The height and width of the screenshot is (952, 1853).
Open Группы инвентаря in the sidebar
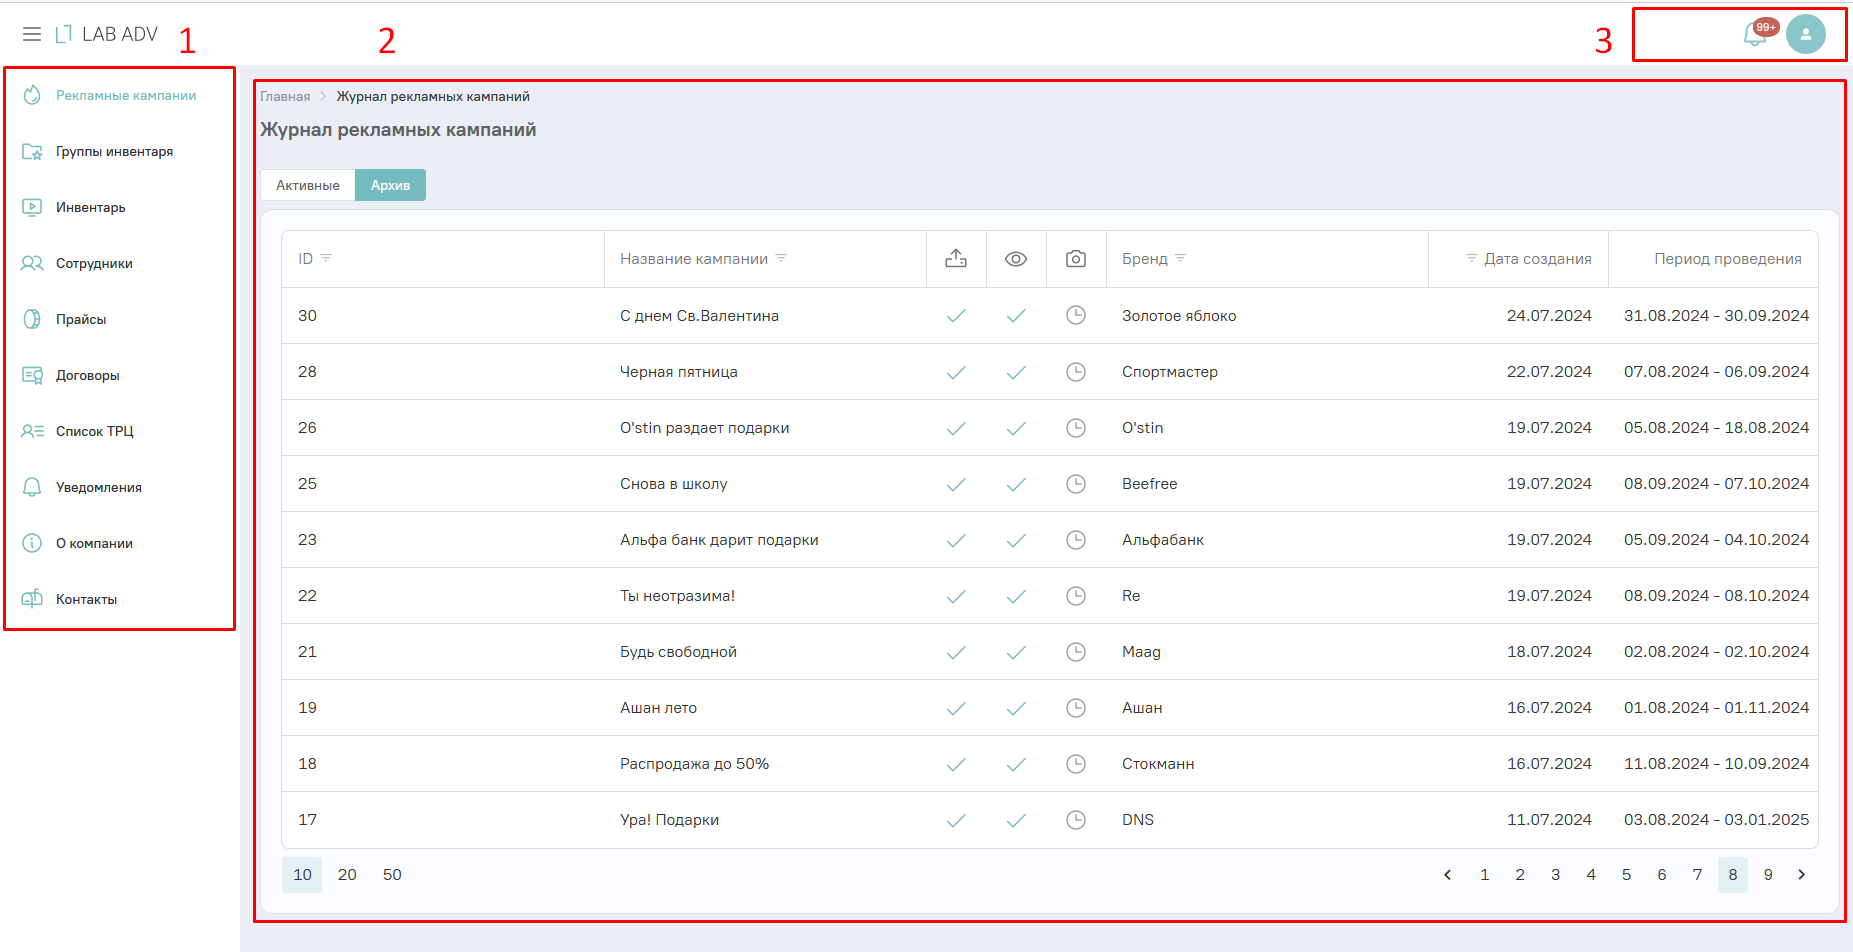click(114, 152)
